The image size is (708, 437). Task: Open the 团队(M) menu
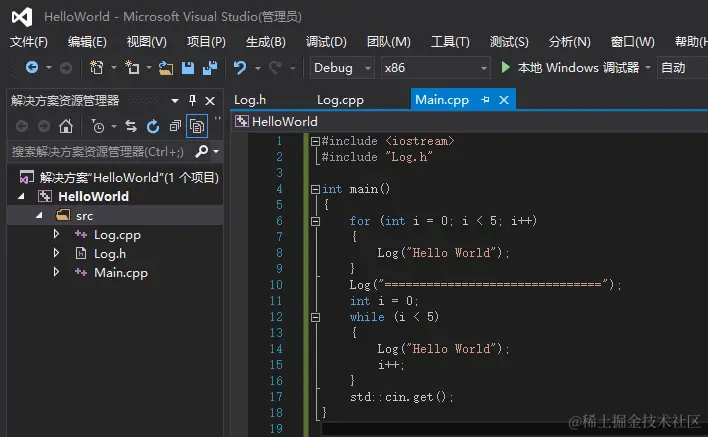(x=389, y=42)
